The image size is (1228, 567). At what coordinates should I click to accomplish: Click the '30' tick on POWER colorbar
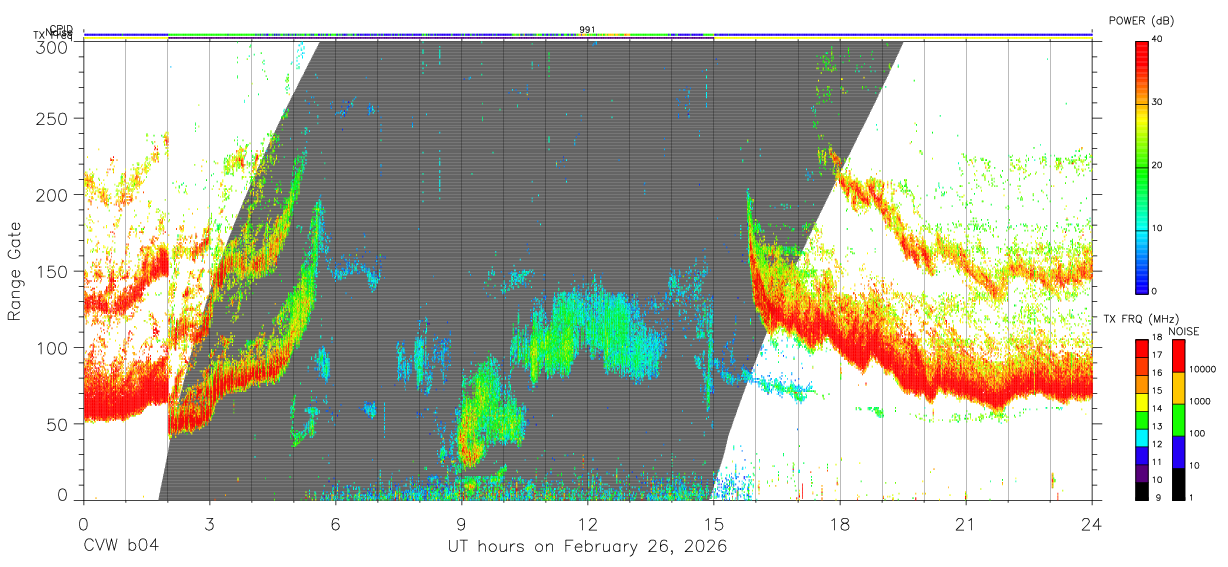point(1156,102)
